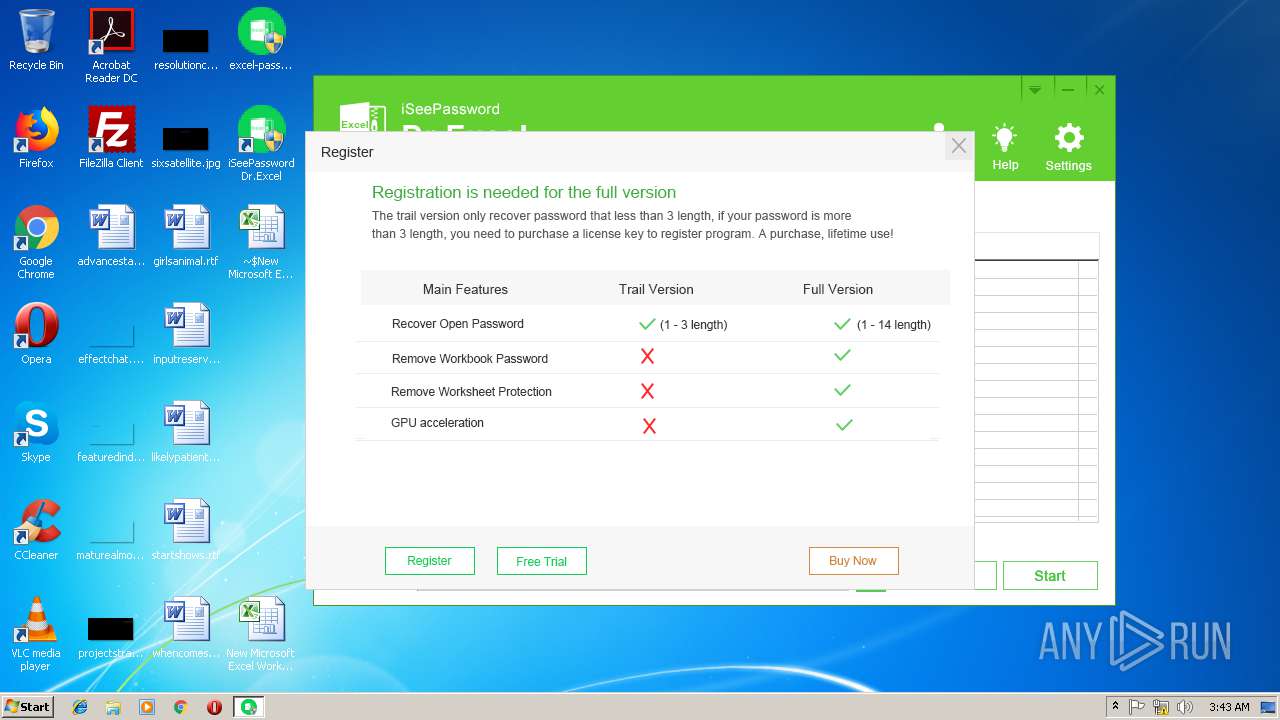Open the Recycle Bin desktop icon
The height and width of the screenshot is (720, 1280).
36,40
